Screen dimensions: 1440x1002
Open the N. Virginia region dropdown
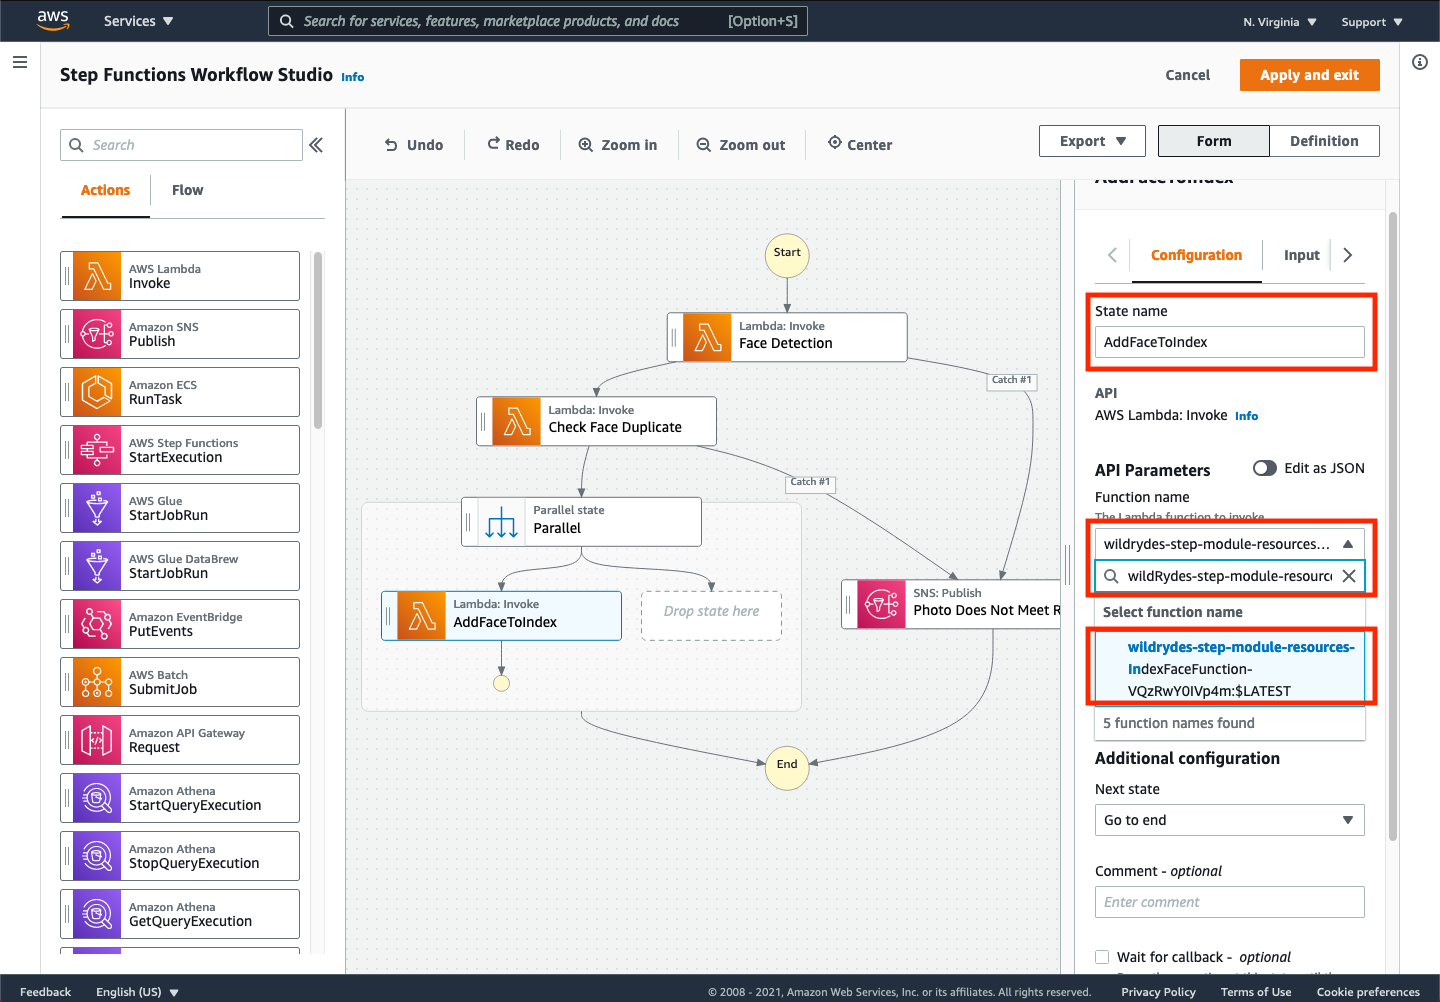[1279, 22]
